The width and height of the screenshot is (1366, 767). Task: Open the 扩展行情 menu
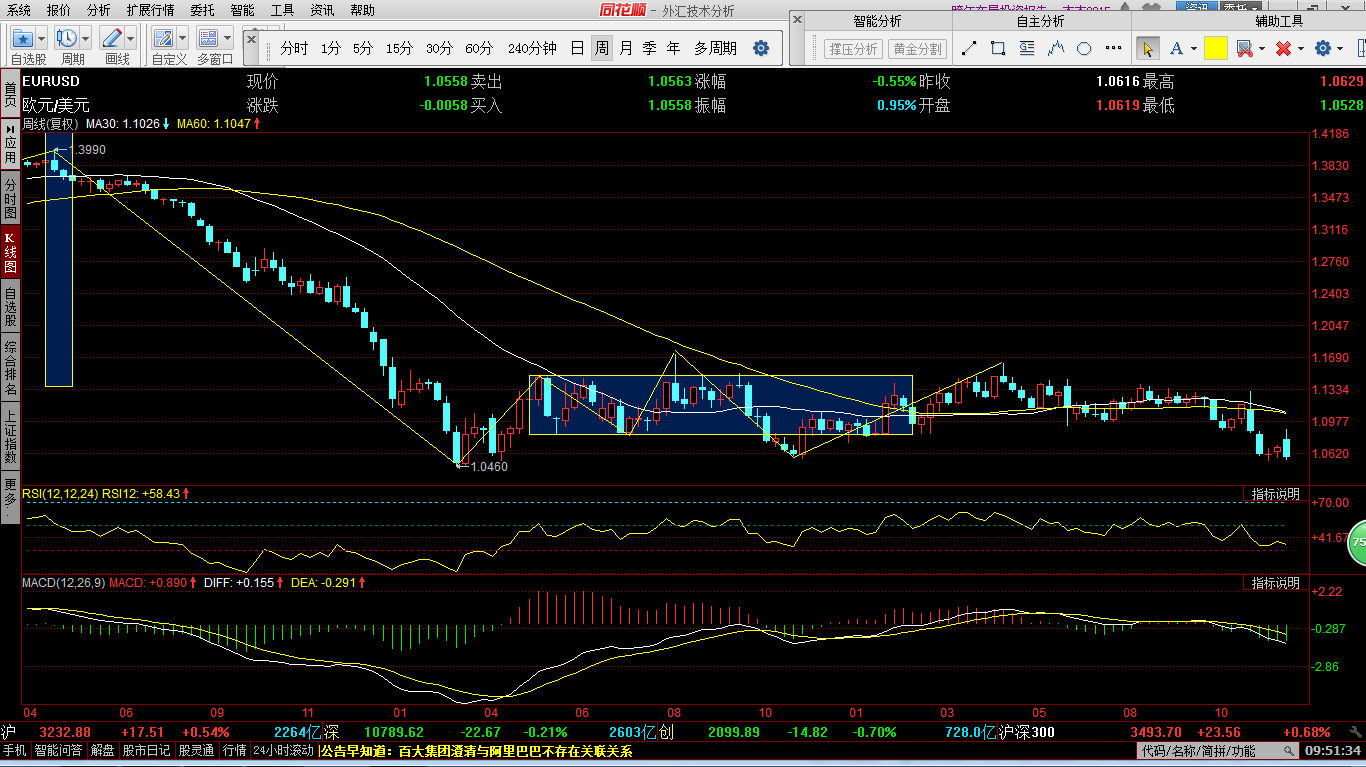click(x=150, y=10)
